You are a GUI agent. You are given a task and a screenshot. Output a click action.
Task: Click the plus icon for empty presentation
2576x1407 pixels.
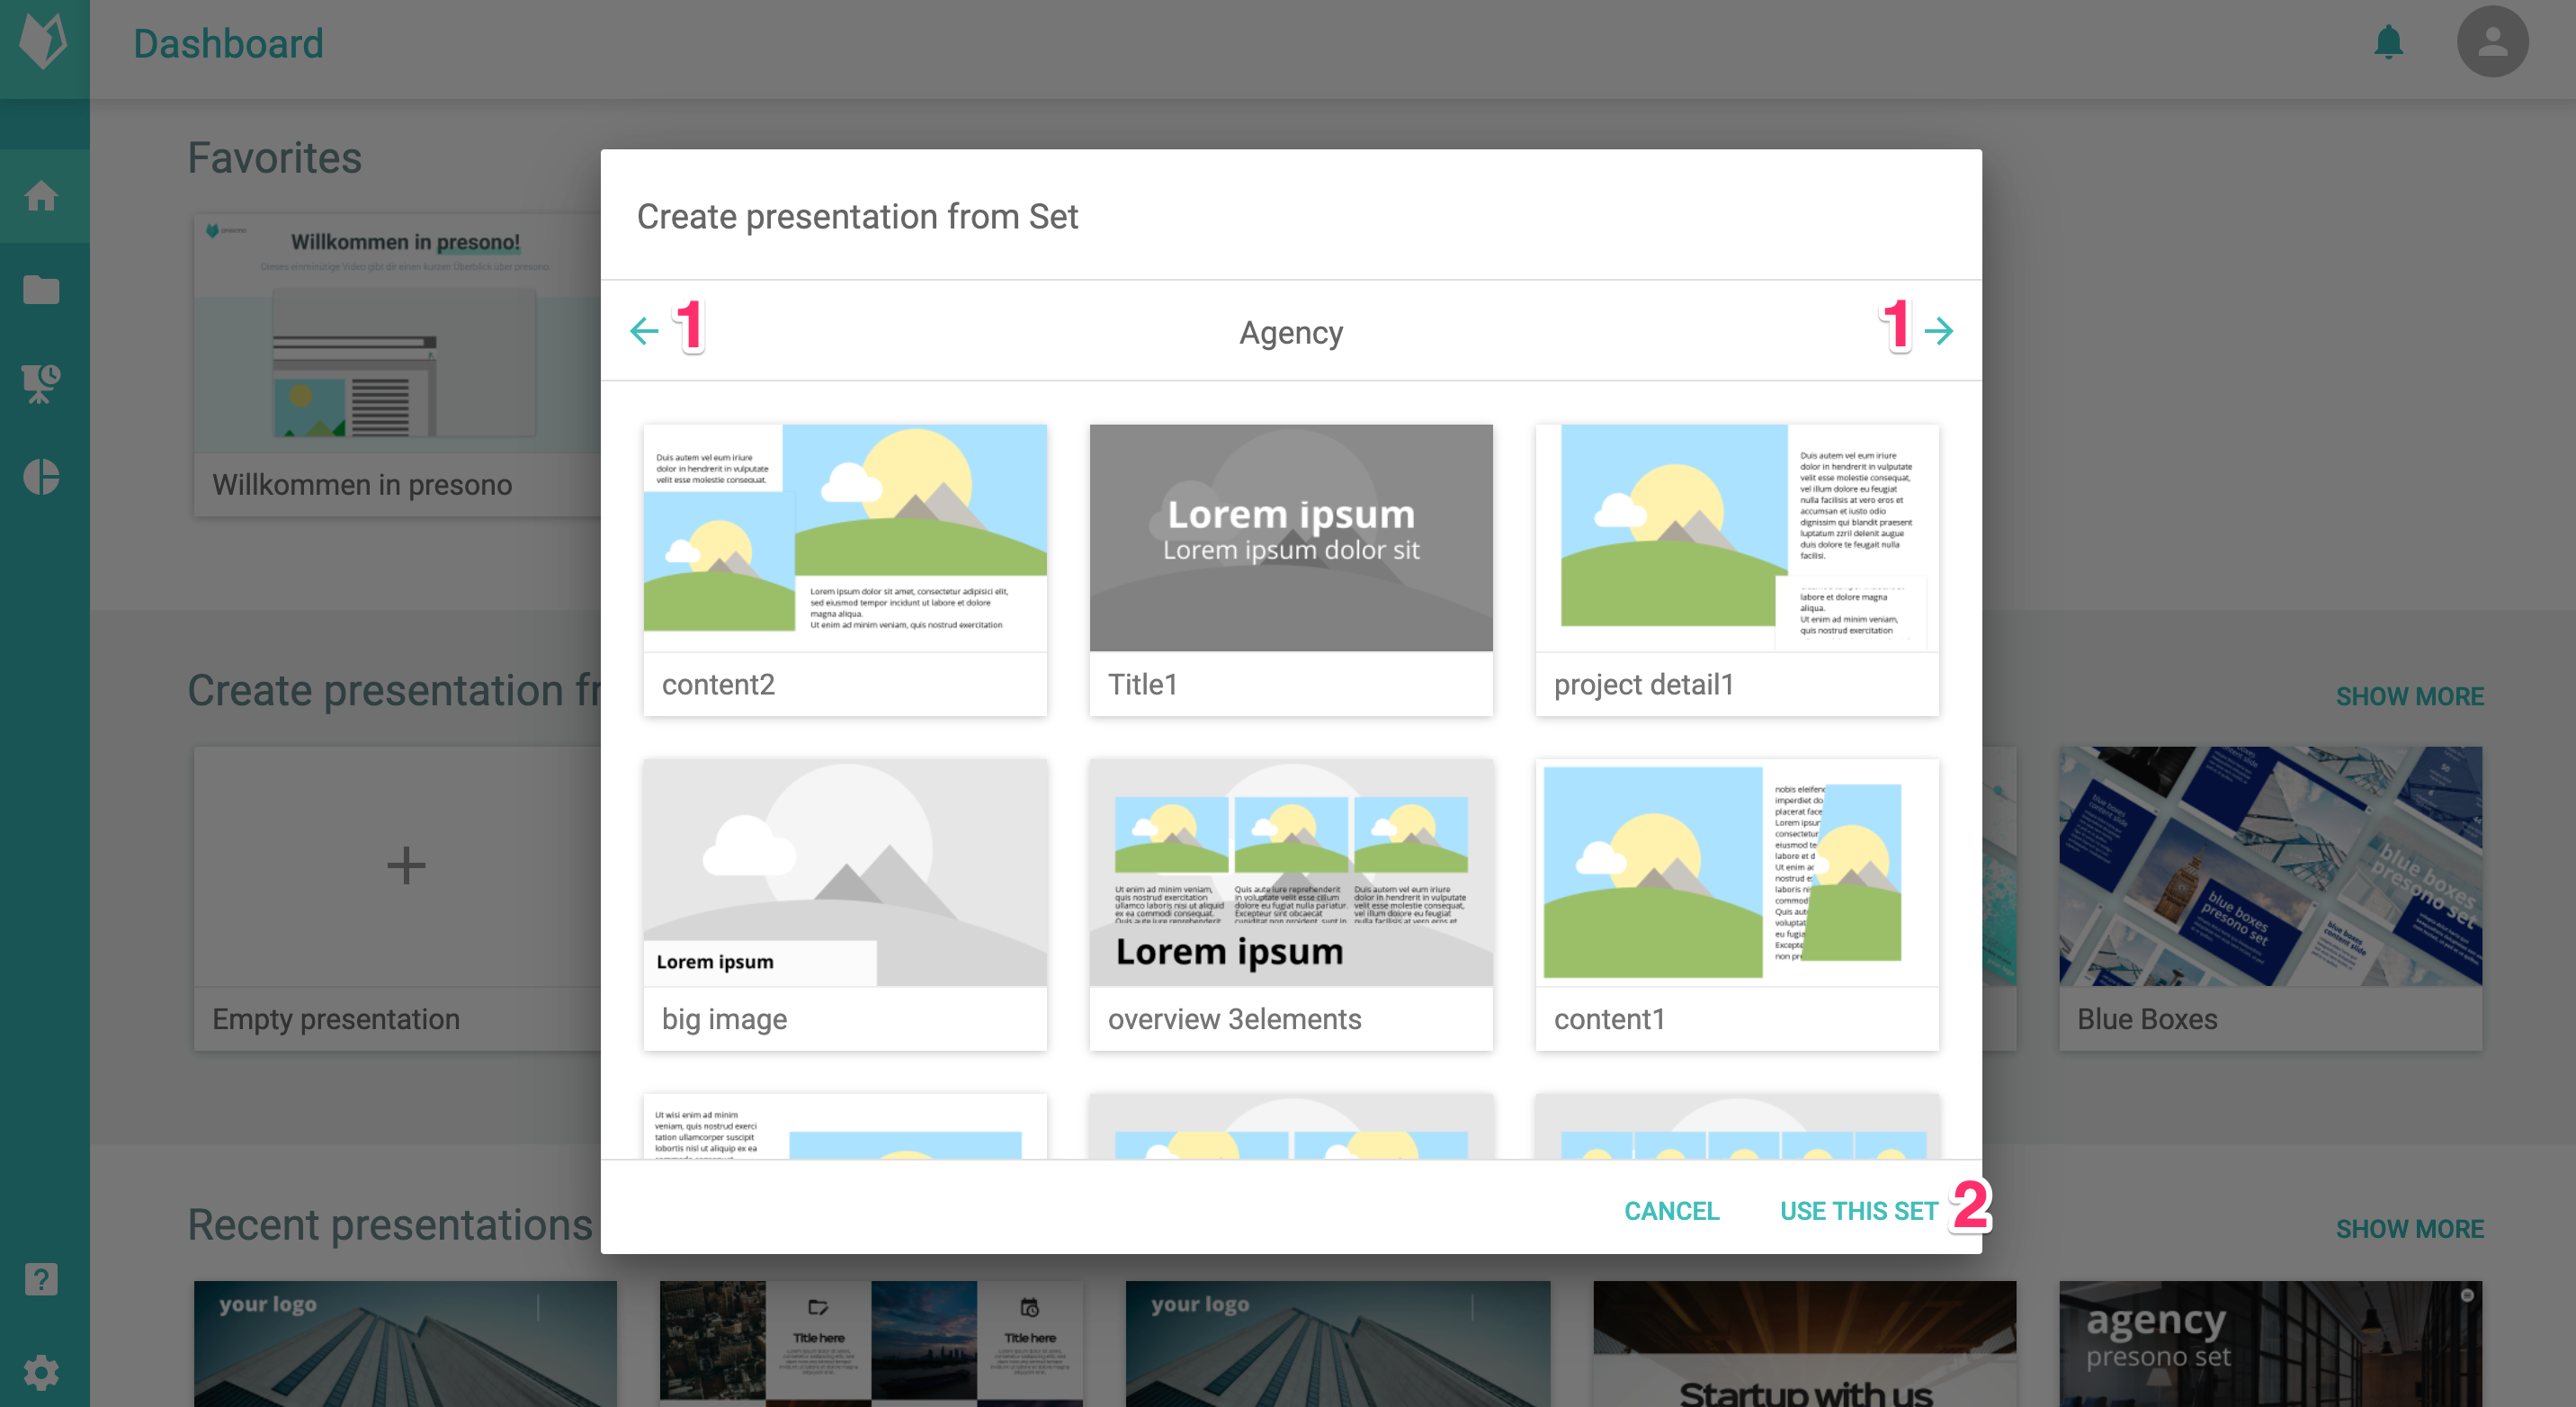point(406,865)
